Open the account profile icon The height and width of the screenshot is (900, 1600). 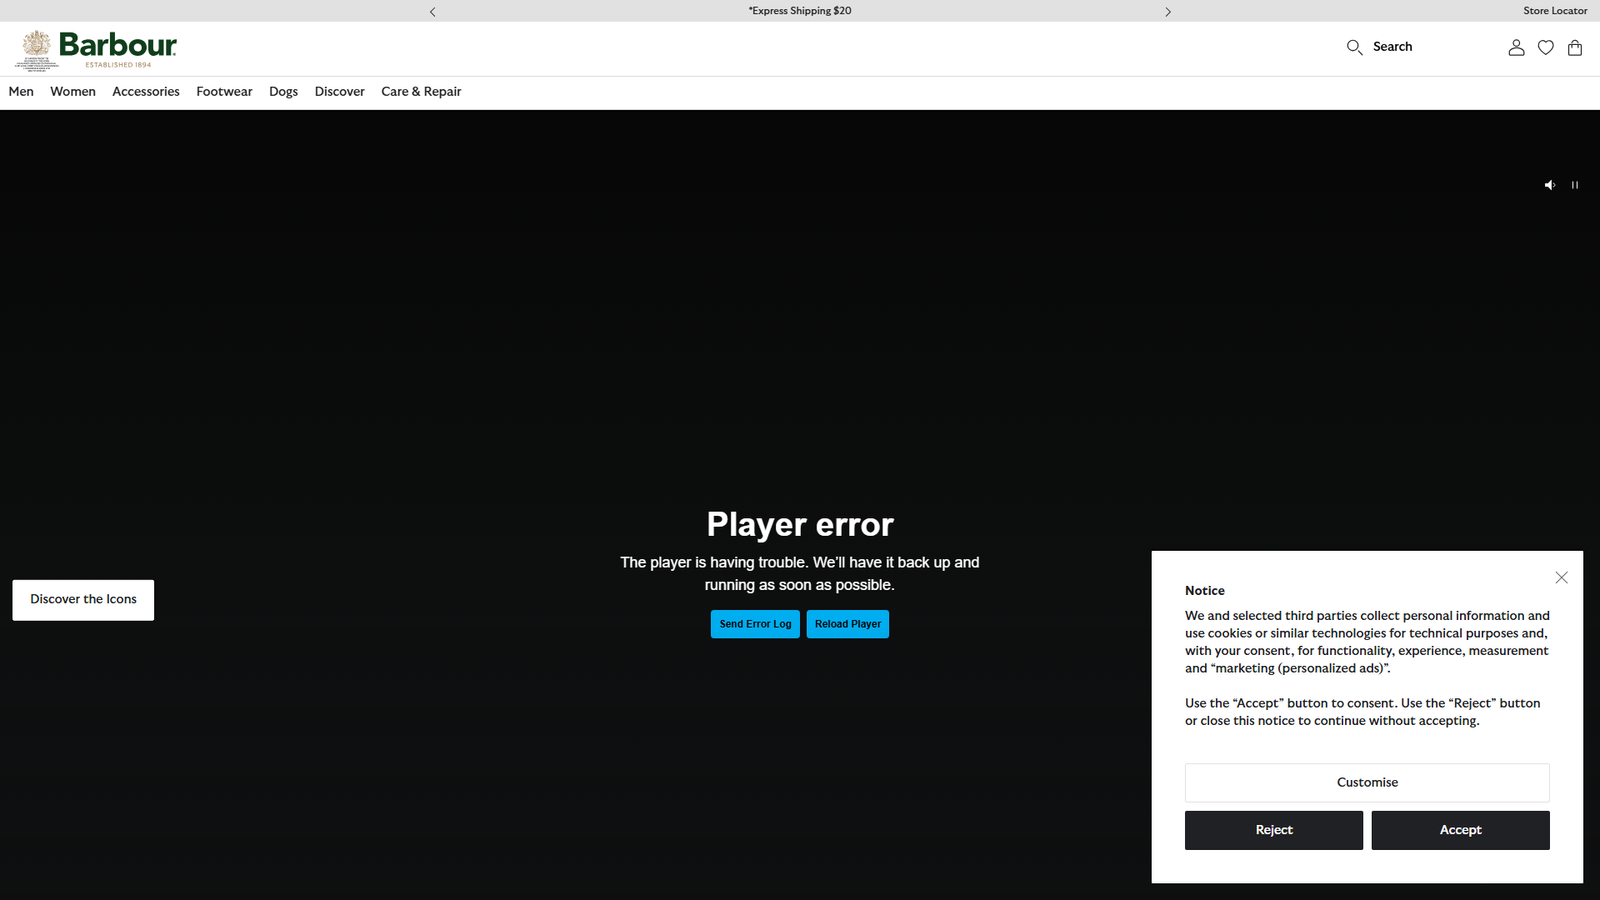click(1516, 47)
